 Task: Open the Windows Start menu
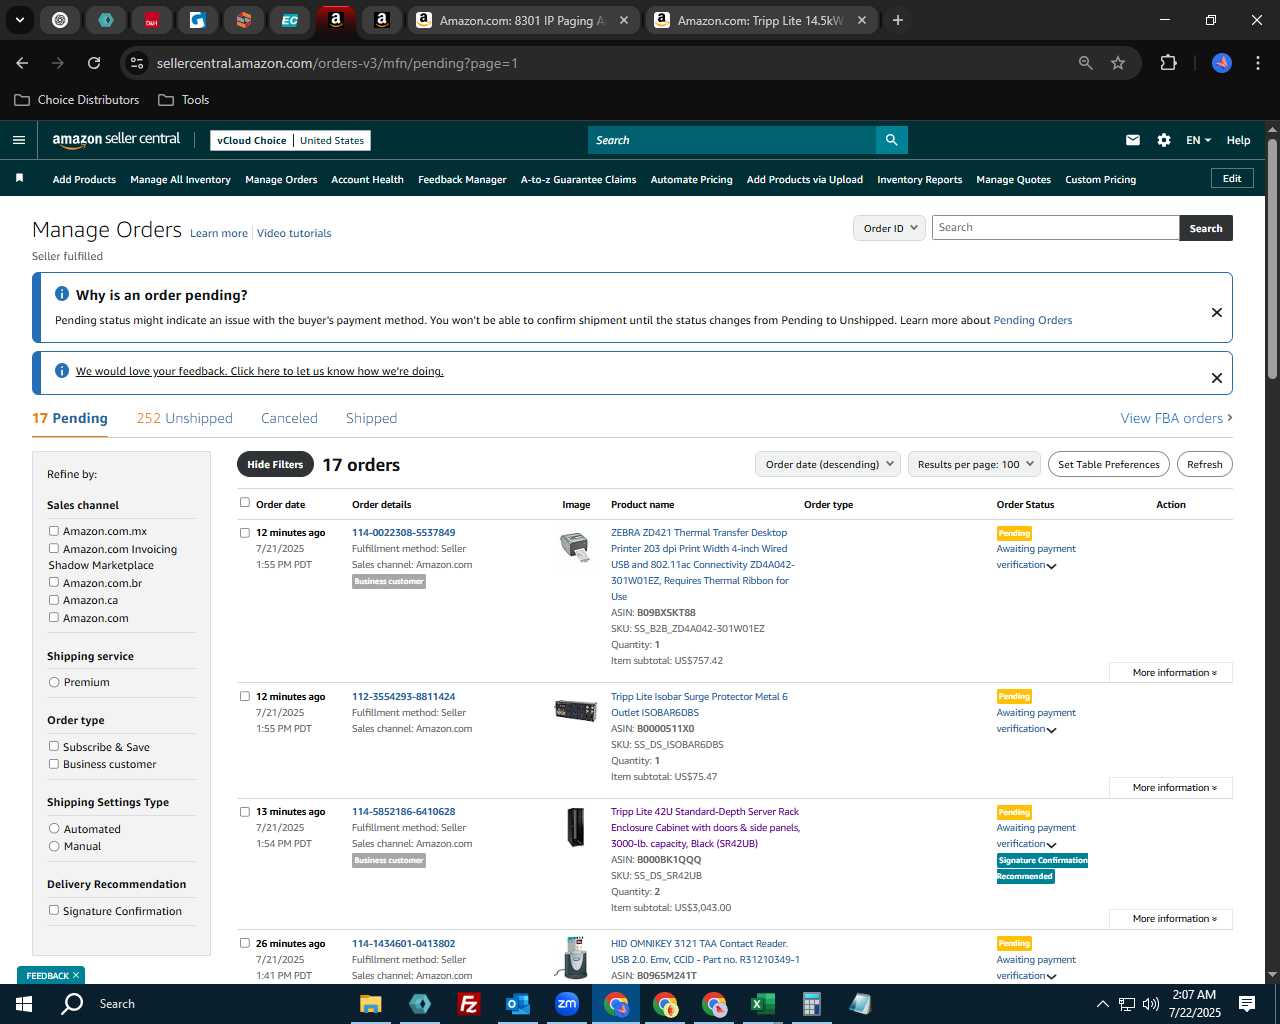24,1004
